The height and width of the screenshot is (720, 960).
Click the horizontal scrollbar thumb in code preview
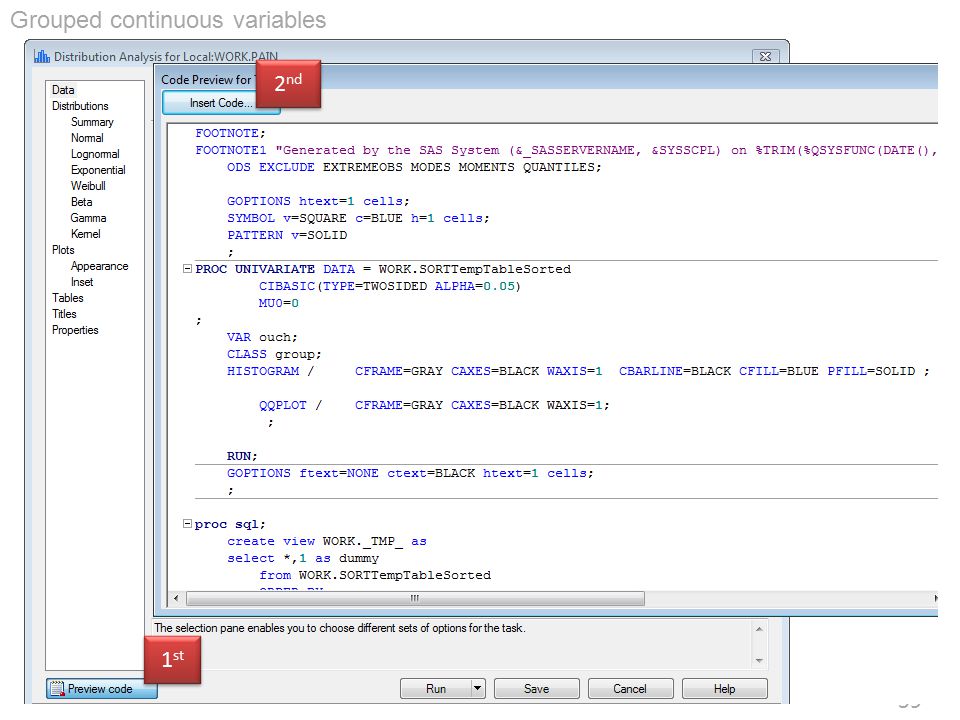coord(415,598)
